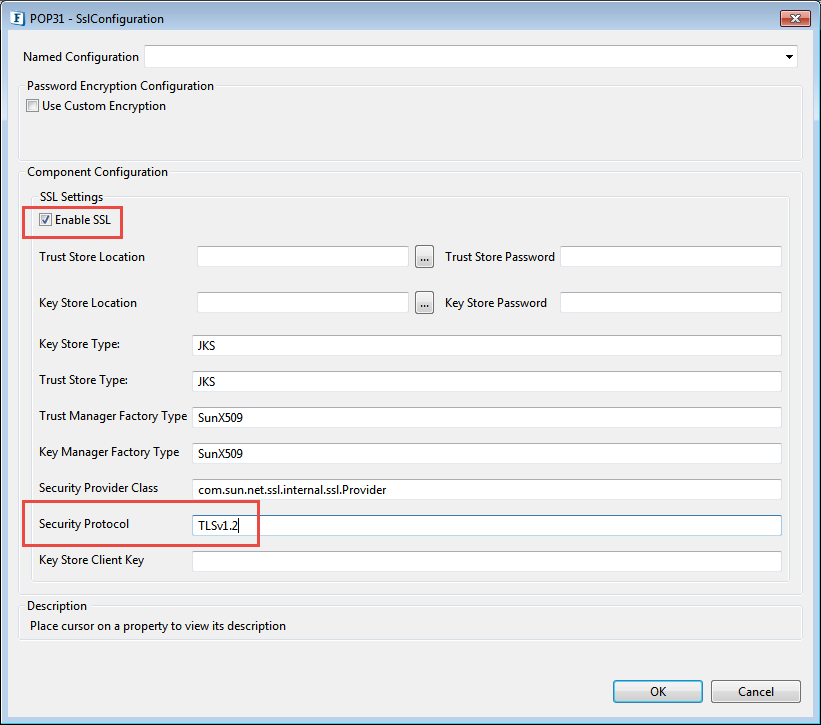Enable Use Custom Encryption option

point(32,106)
